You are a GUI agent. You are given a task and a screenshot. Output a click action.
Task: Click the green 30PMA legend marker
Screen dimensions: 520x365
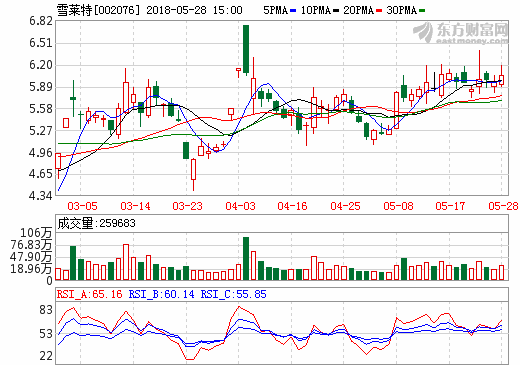pyautogui.click(x=422, y=11)
